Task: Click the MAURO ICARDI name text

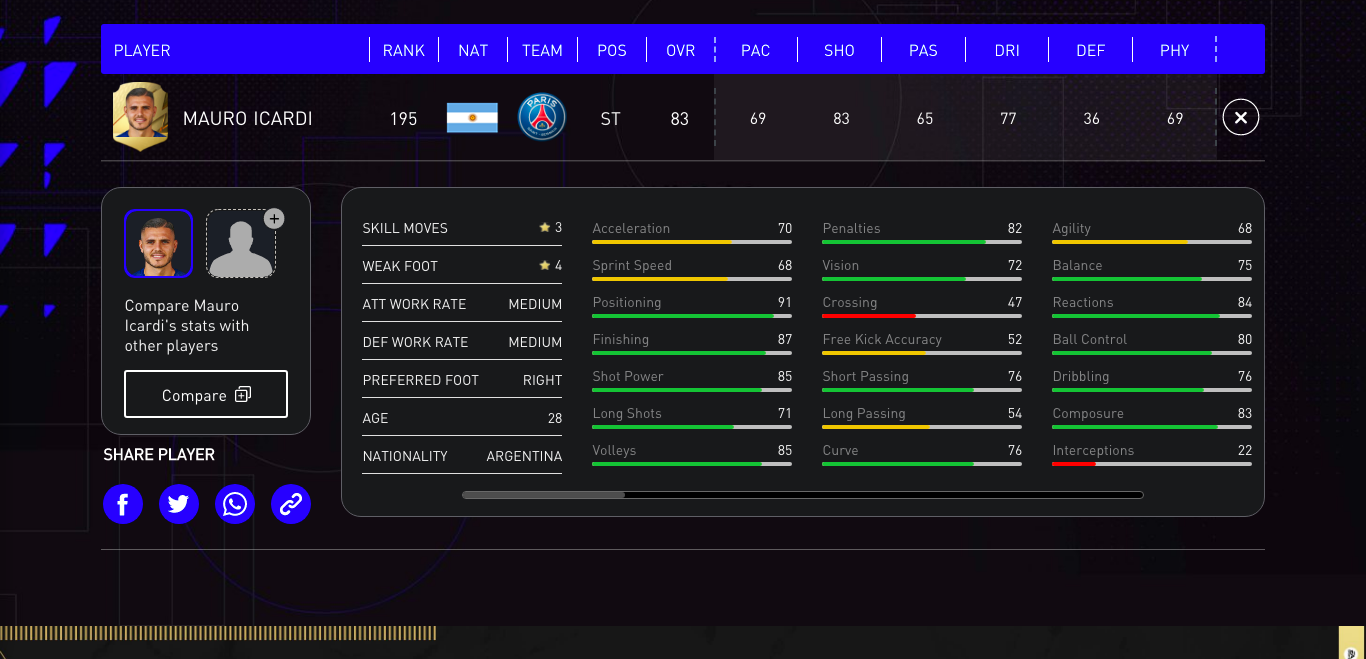Action: tap(248, 118)
